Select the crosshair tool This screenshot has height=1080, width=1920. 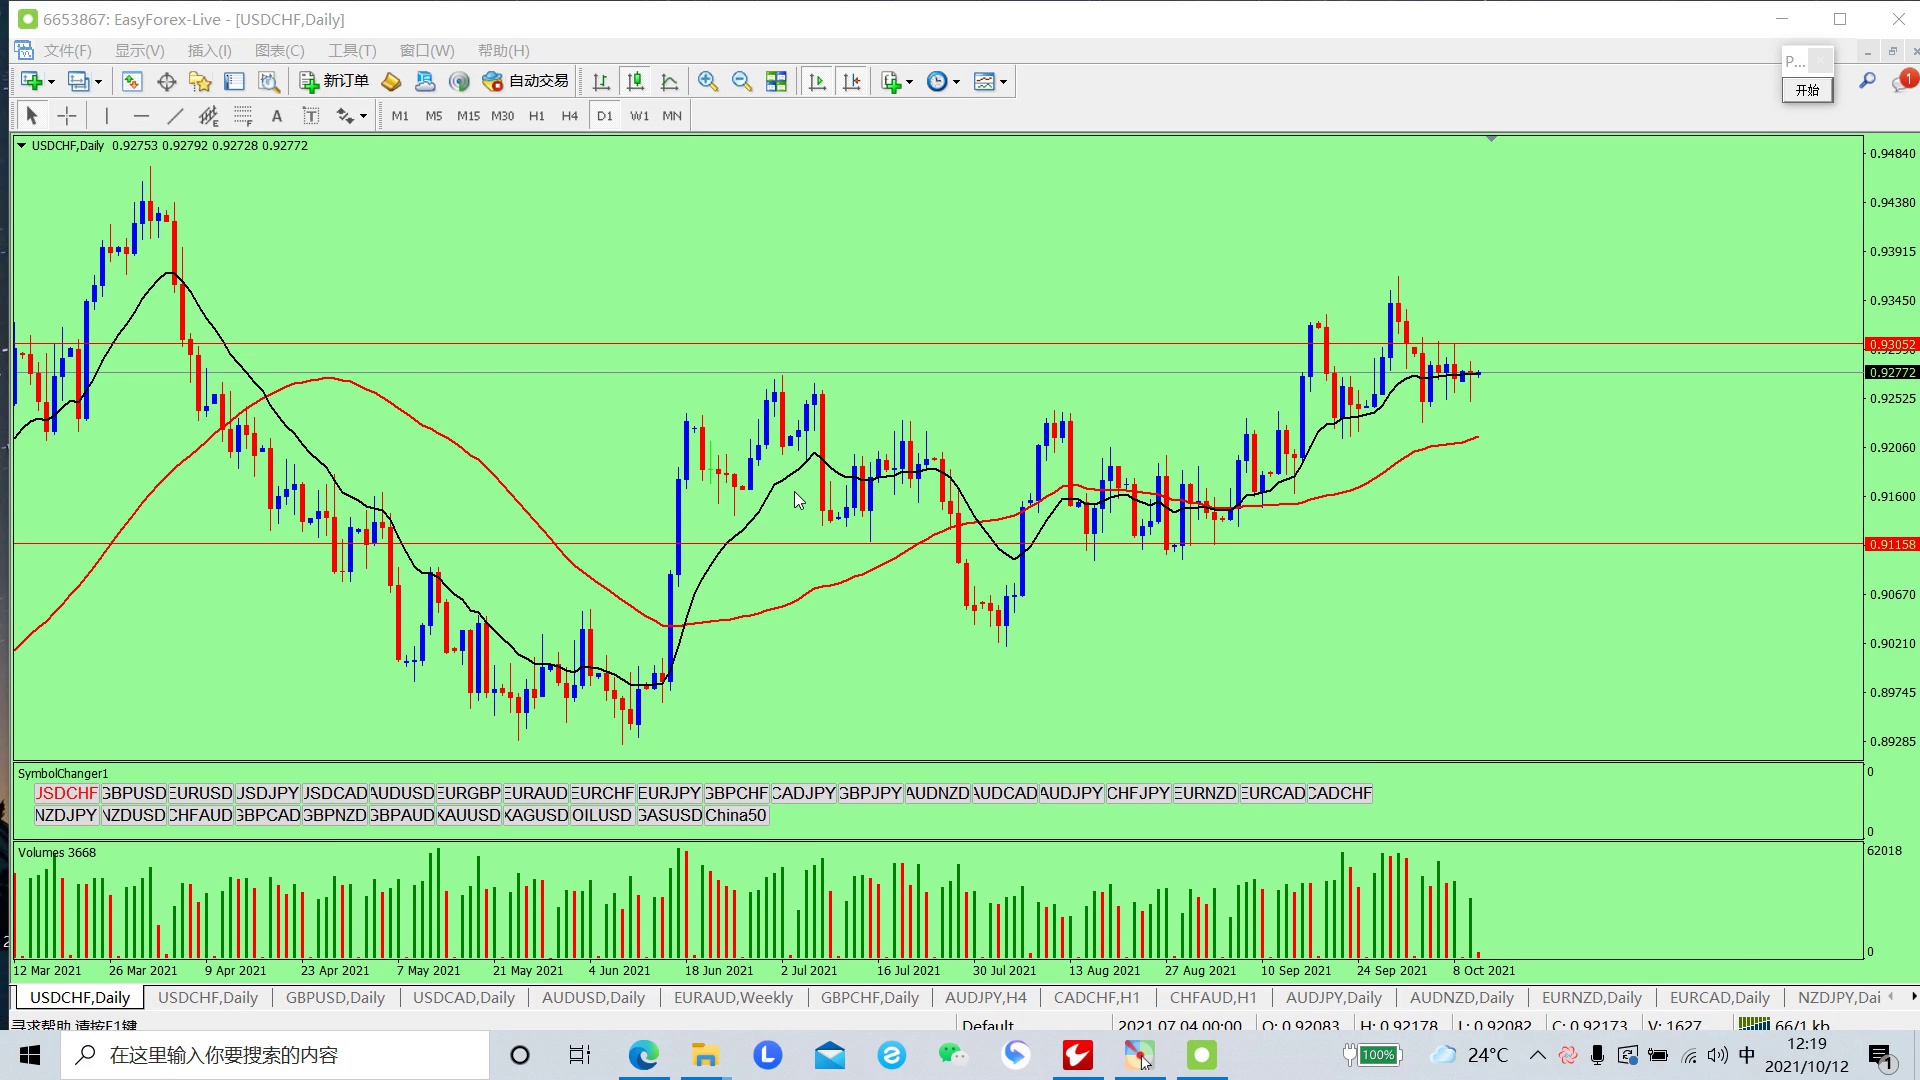67,116
